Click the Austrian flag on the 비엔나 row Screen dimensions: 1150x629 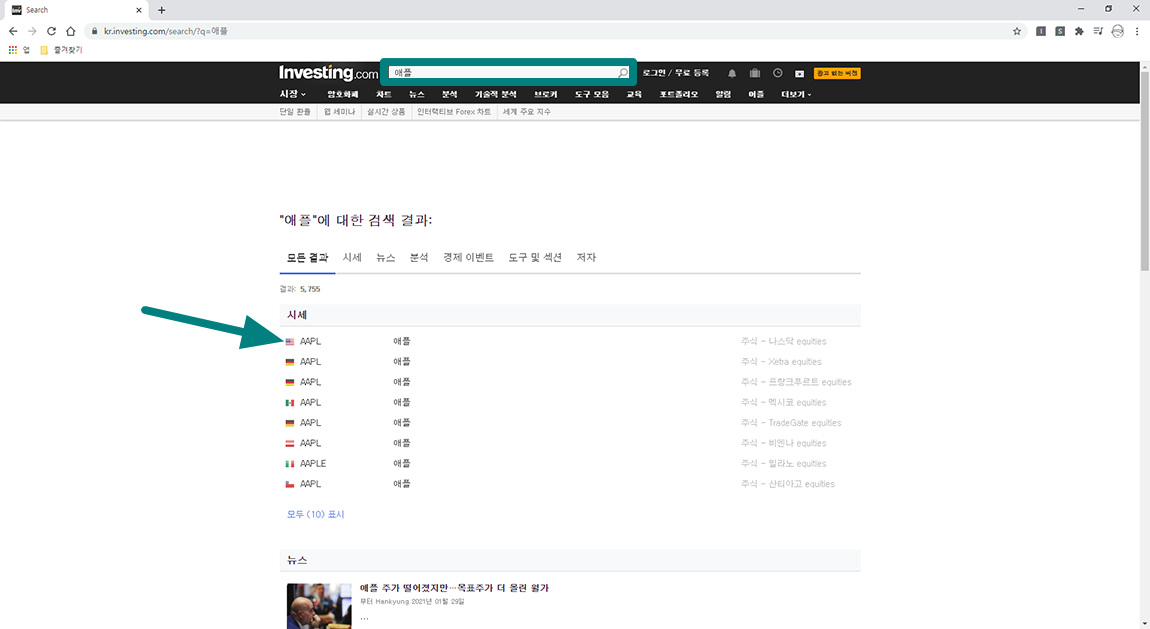click(x=290, y=444)
